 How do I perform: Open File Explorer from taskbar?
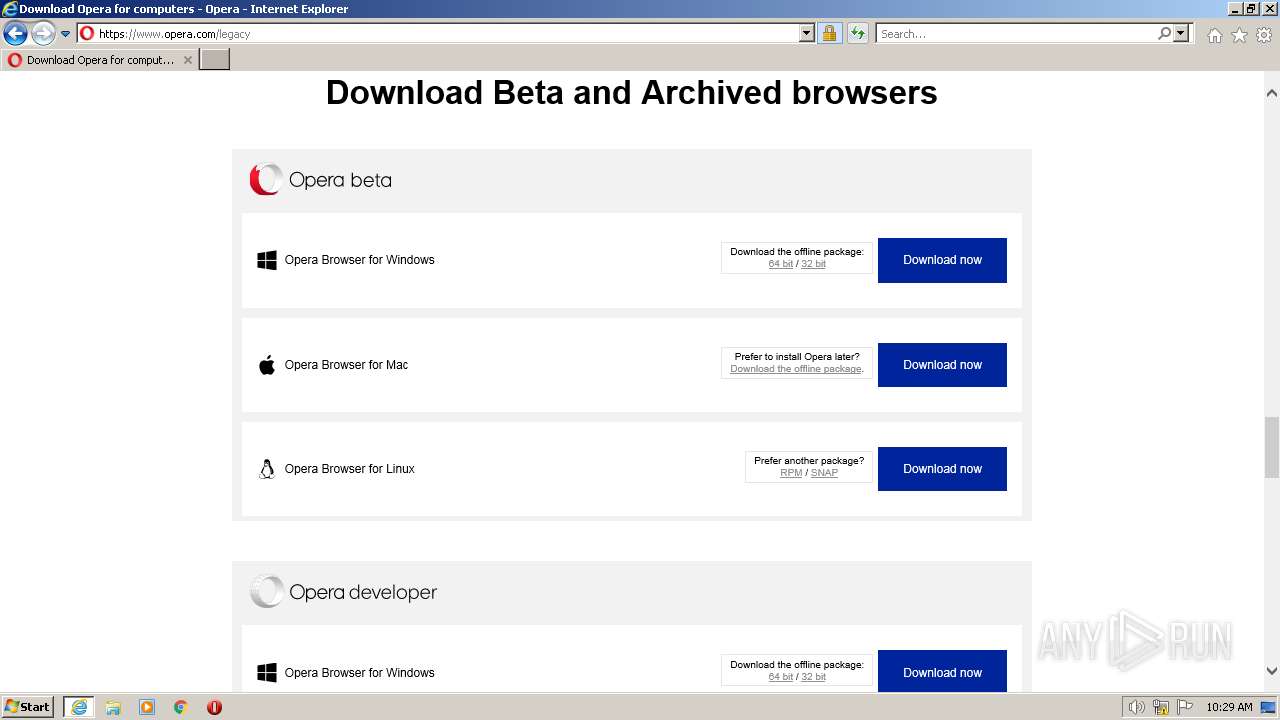113,707
